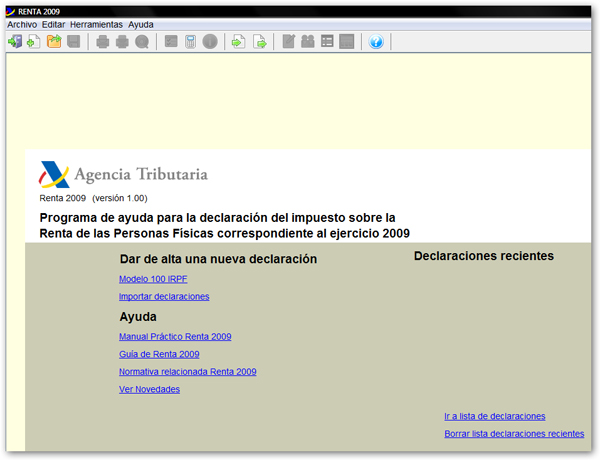
Task: Click the magnifier preview icon in the toolbar
Action: pos(142,41)
